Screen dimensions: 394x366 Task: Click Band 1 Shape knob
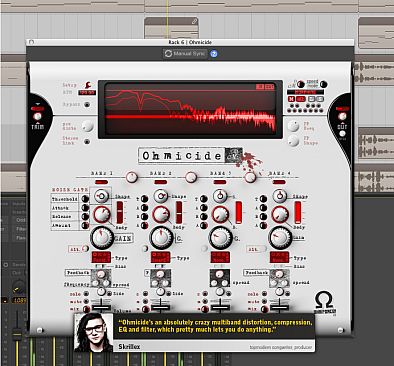click(x=101, y=196)
